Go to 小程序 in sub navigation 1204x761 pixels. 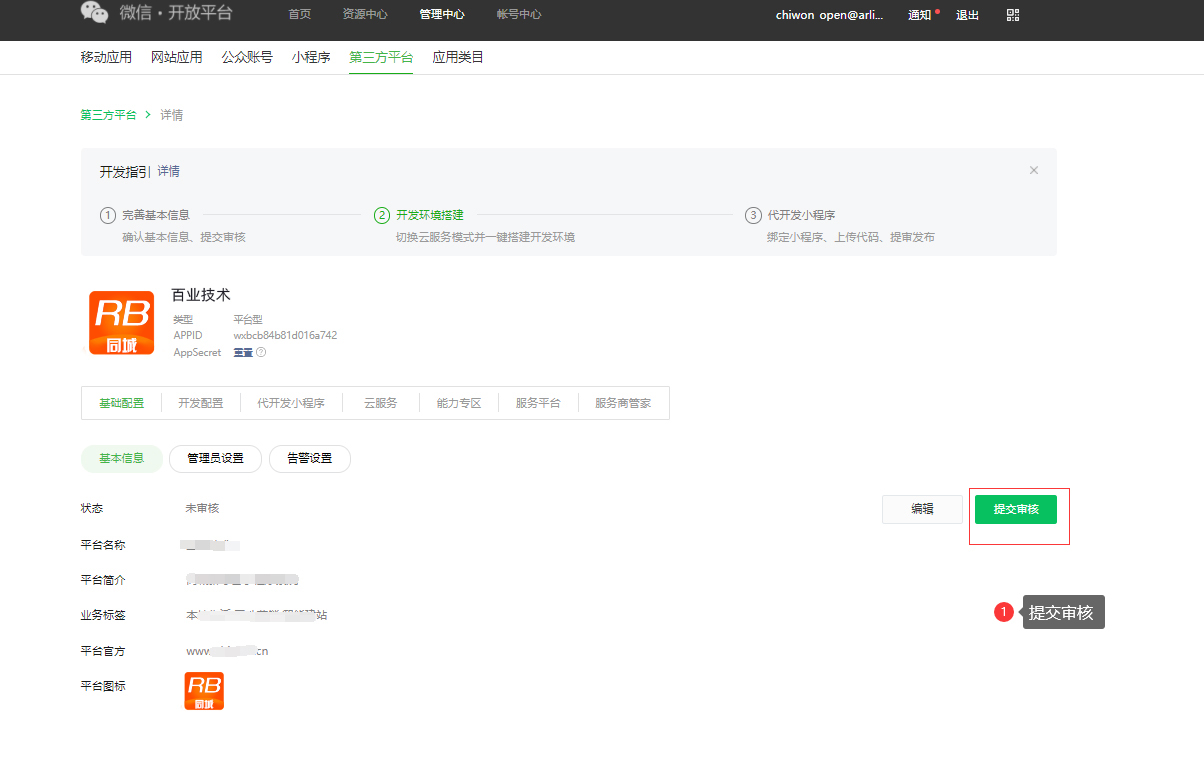[x=311, y=57]
